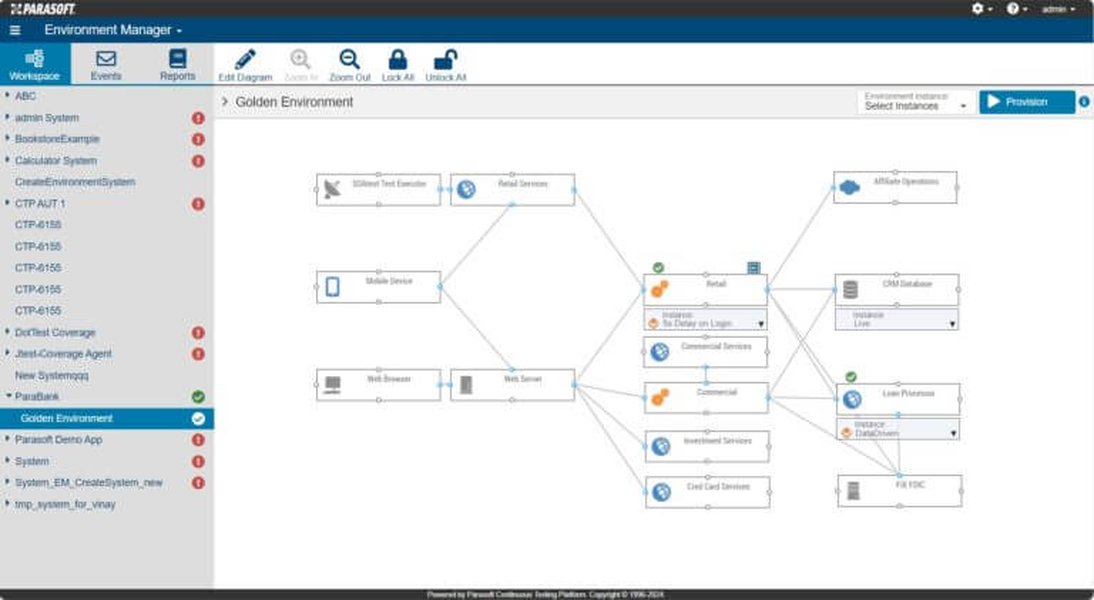Click the Unlock All open padlock icon
The width and height of the screenshot is (1094, 600).
[x=445, y=59]
